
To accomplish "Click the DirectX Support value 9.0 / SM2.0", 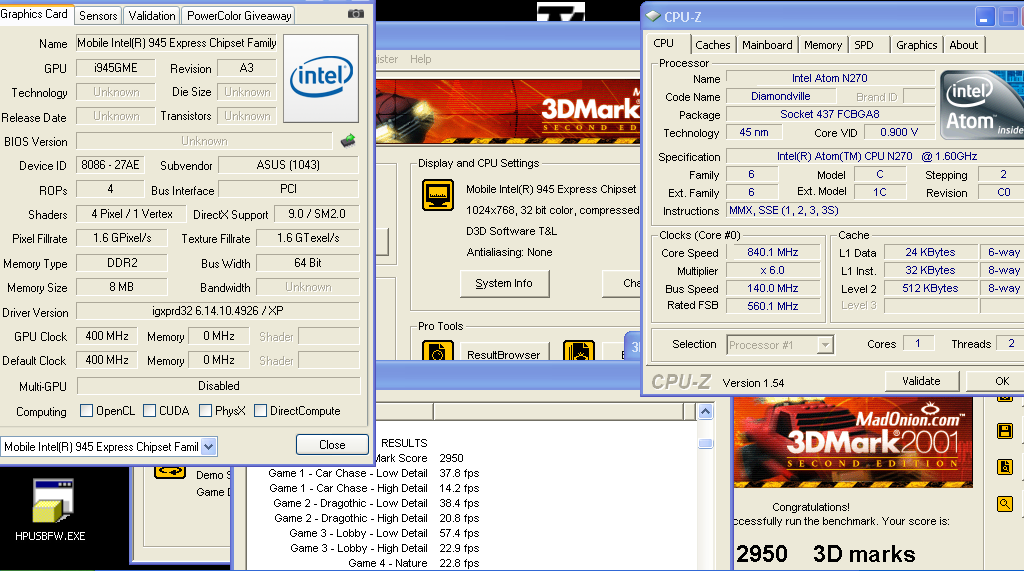I will click(x=317, y=214).
